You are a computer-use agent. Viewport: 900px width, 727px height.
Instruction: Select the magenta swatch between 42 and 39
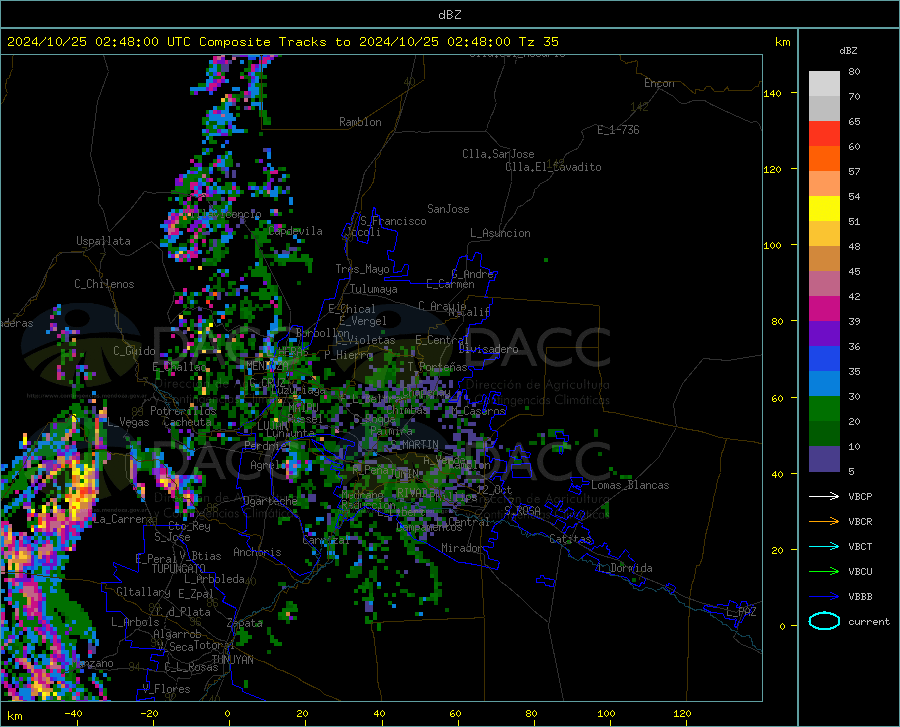point(824,309)
